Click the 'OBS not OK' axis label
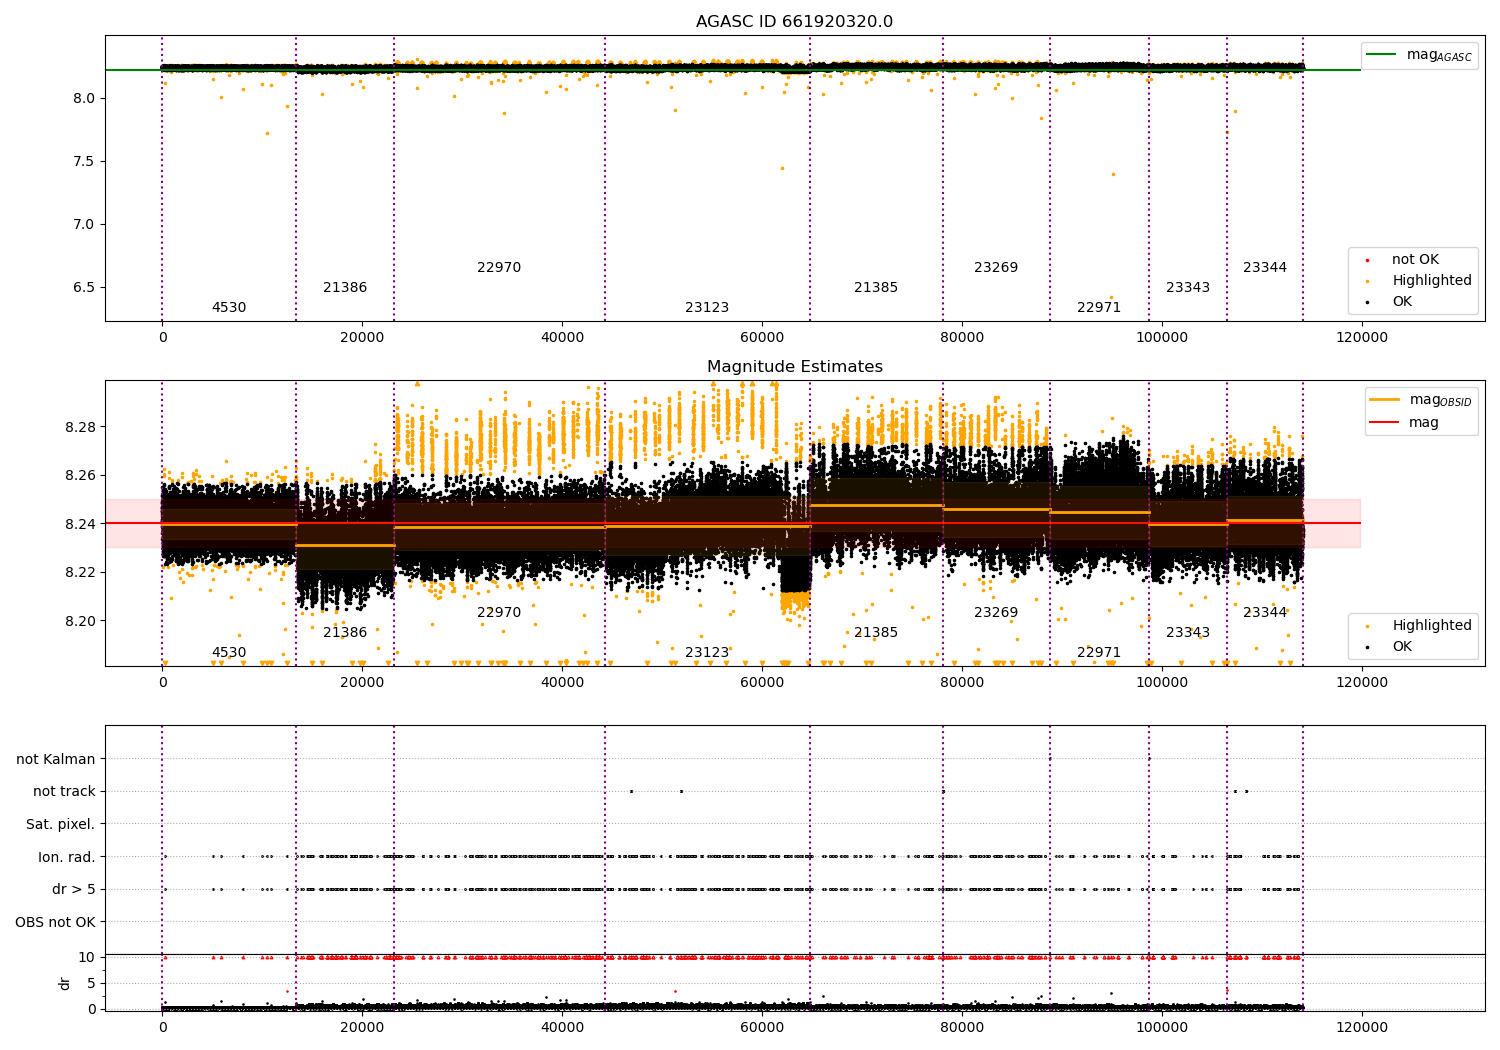 55,922
